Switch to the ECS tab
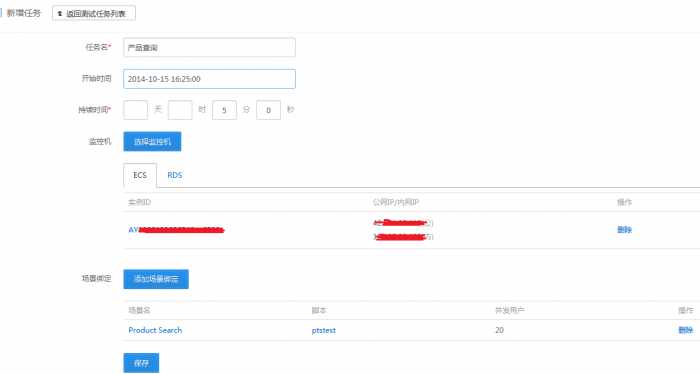 pos(140,175)
